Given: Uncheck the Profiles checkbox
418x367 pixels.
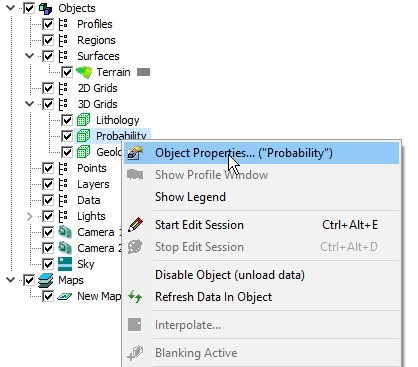Looking at the screenshot, I should [48, 24].
